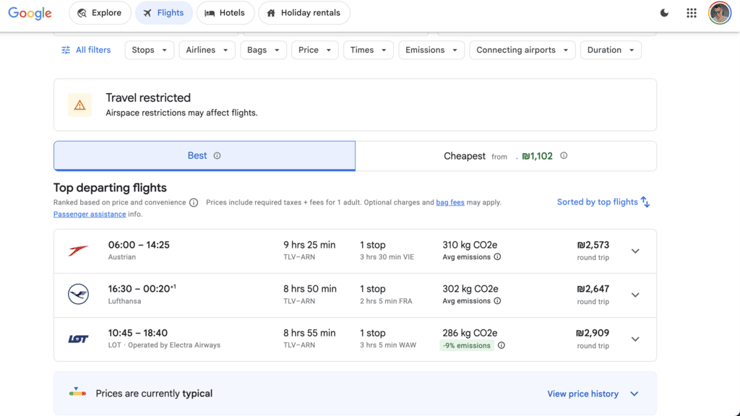Viewport: 740px width, 416px height.
Task: Click the info icon after 'price and convenience'
Action: pyautogui.click(x=193, y=203)
